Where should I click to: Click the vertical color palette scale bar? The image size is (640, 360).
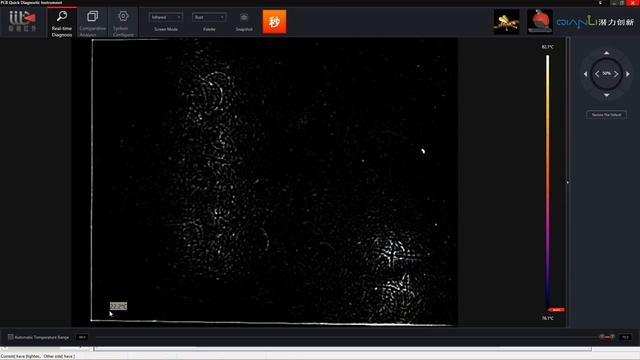(548, 182)
